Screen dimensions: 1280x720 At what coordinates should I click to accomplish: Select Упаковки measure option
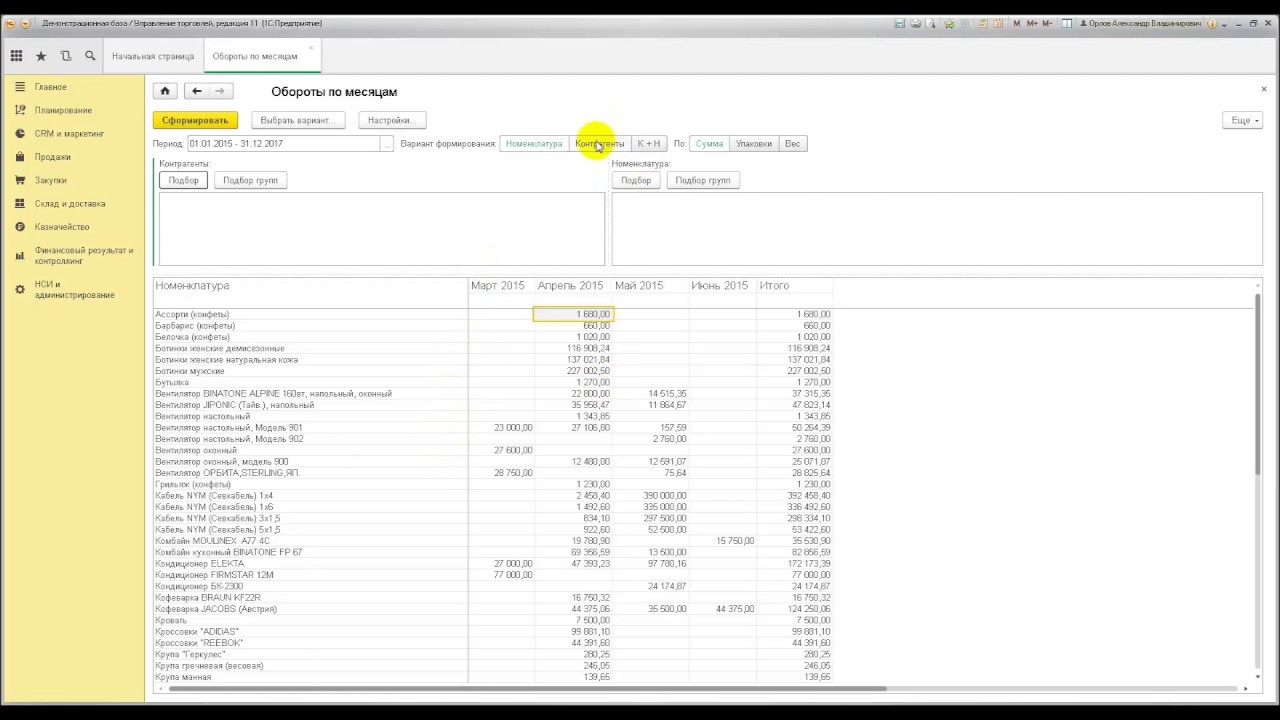coord(754,144)
